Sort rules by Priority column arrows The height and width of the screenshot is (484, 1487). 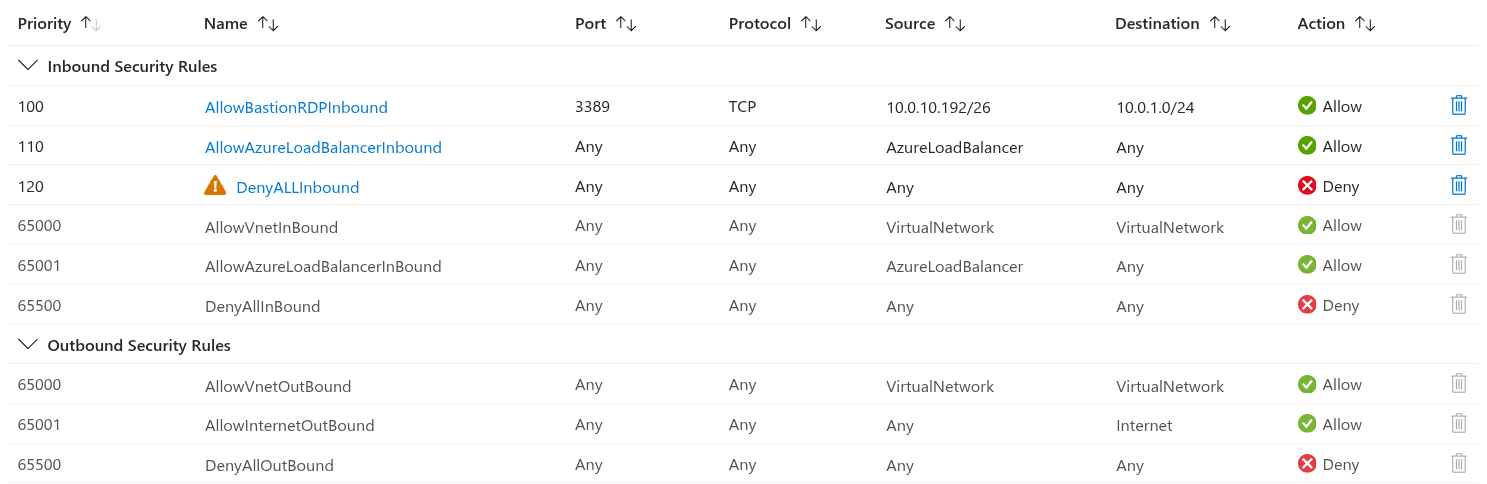pos(91,23)
